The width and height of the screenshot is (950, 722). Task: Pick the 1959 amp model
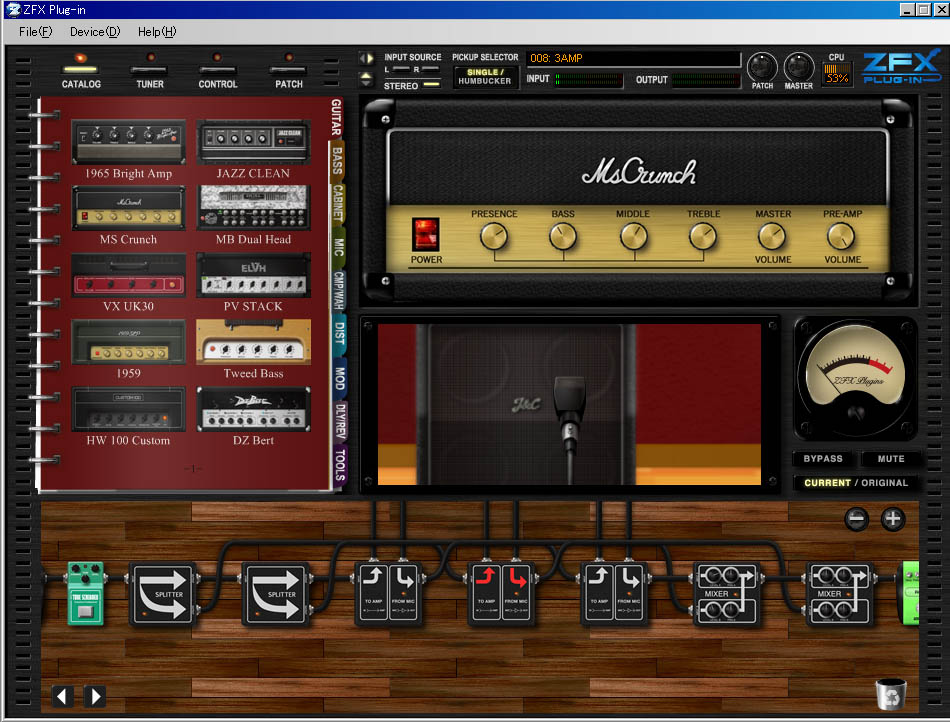pos(128,342)
